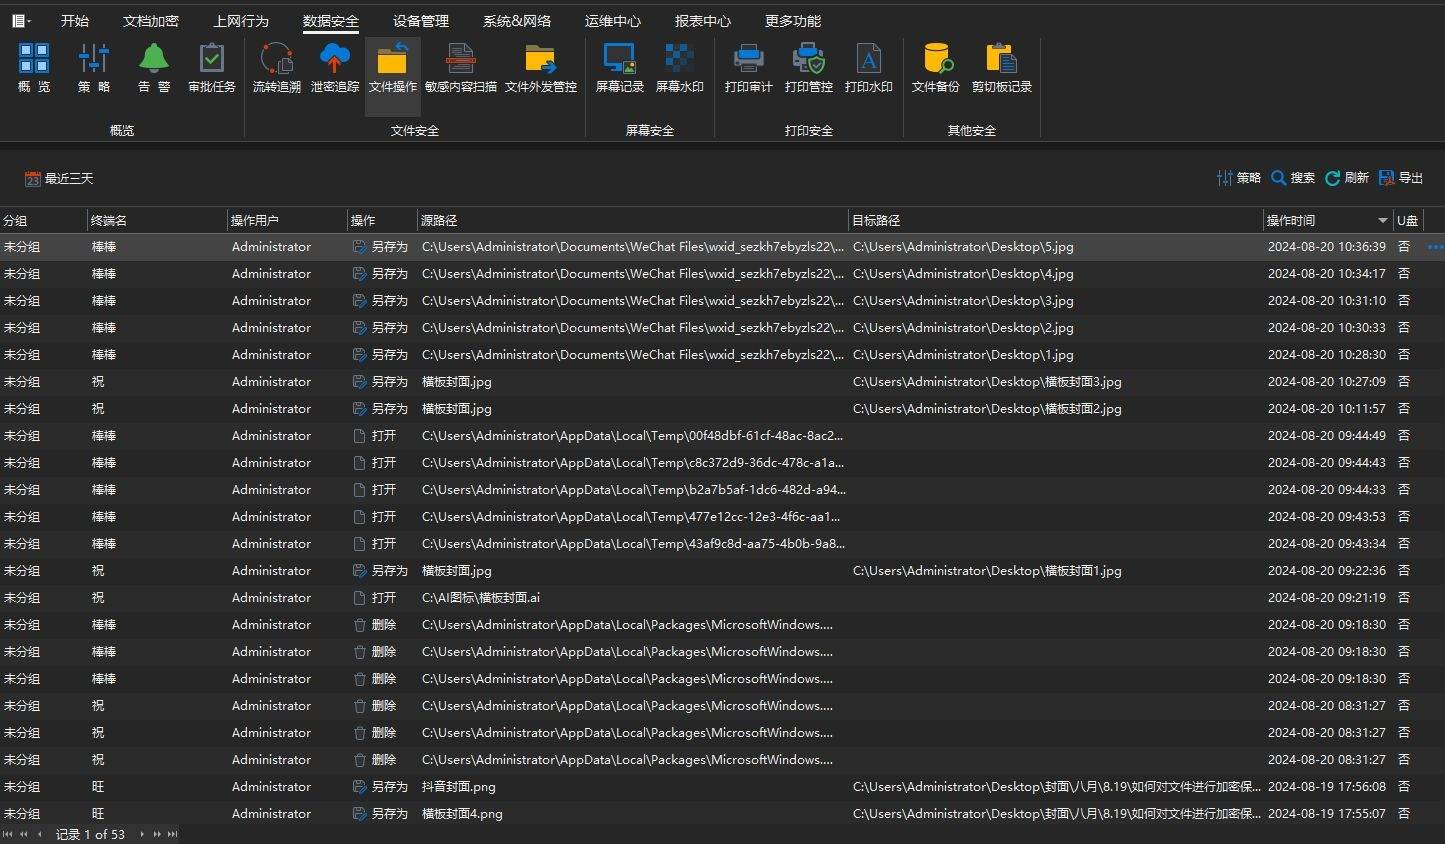1445x844 pixels.
Task: Open the 打印管控 print control icon
Action: (808, 68)
